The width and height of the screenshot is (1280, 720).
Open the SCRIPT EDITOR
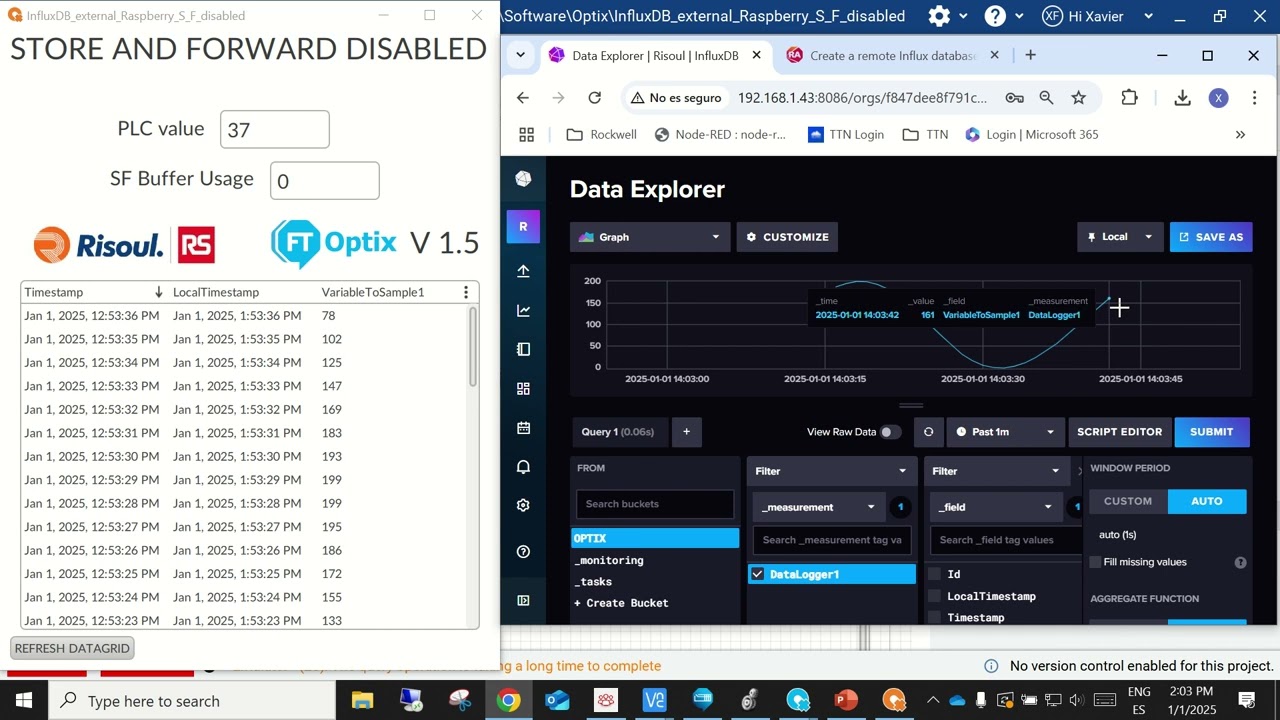click(1119, 432)
